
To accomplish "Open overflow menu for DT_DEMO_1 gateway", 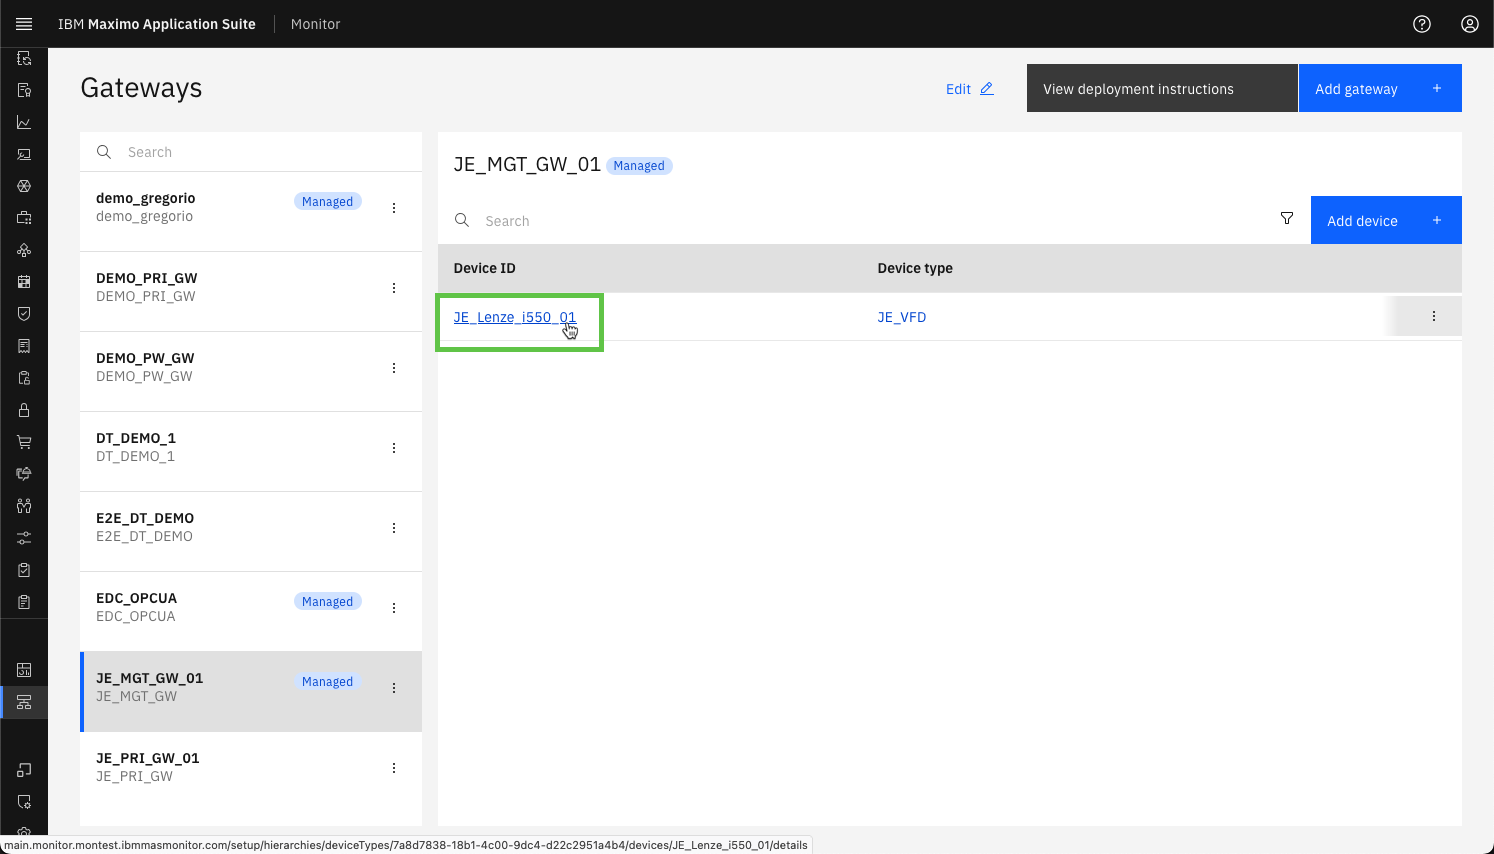I will pyautogui.click(x=394, y=448).
